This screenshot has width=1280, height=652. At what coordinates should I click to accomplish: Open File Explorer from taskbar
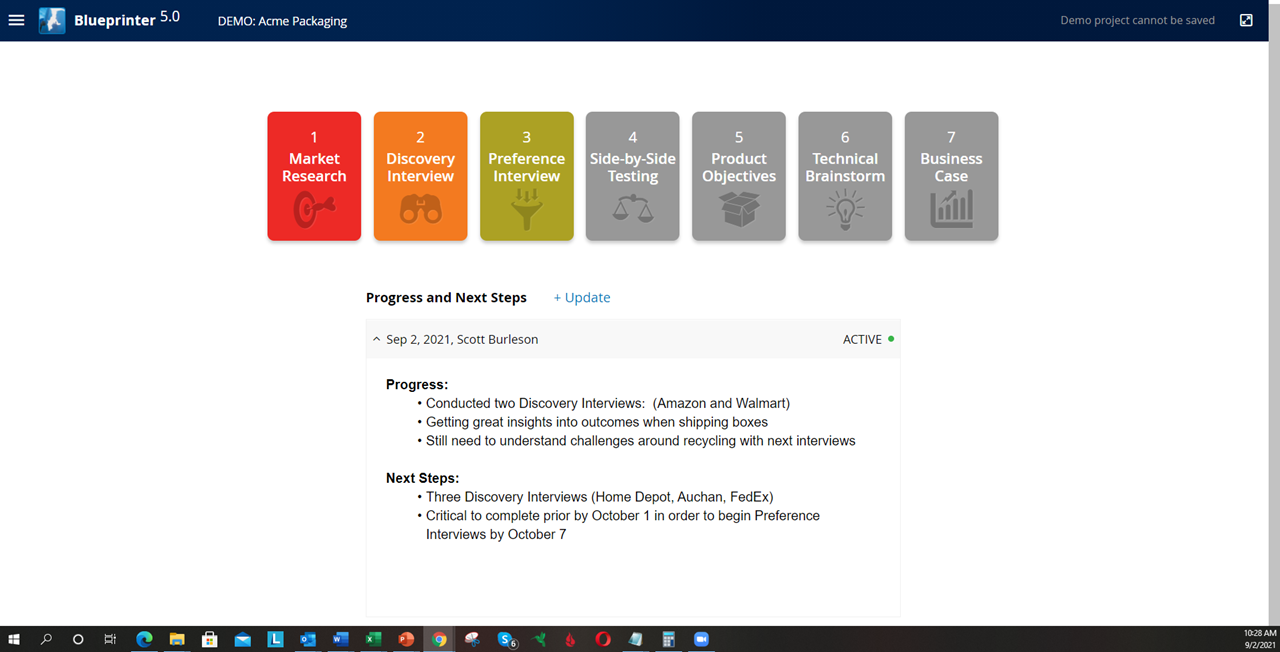point(177,639)
